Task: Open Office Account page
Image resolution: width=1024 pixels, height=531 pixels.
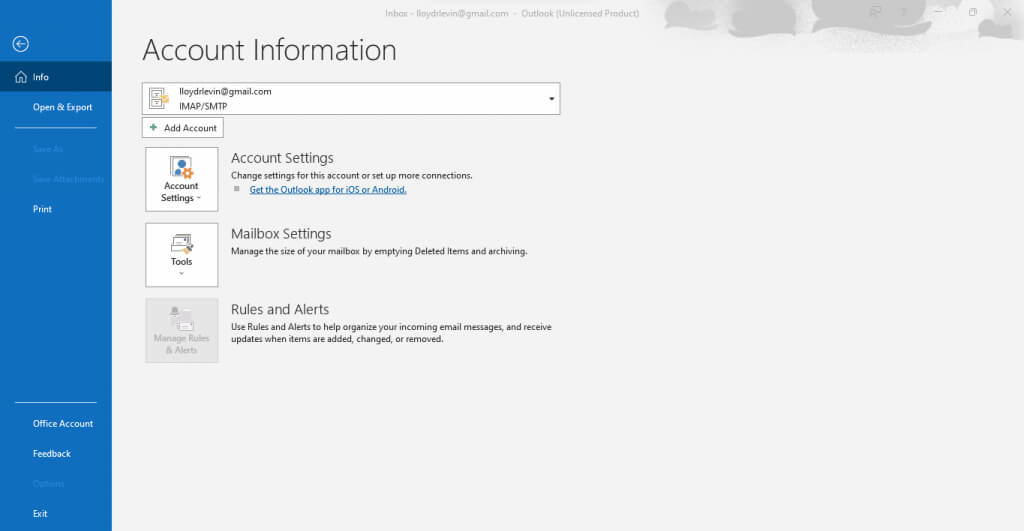Action: click(63, 423)
